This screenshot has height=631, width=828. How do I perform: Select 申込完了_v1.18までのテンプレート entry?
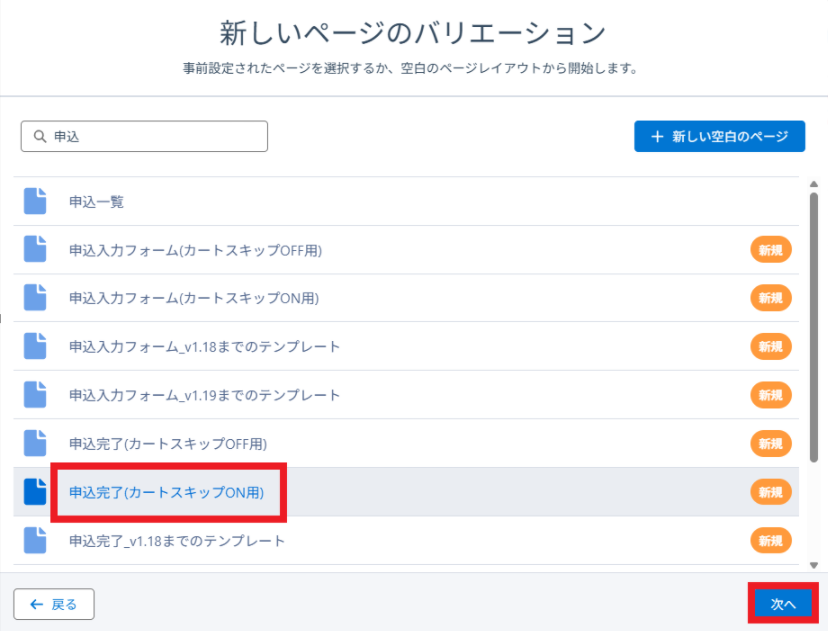point(177,541)
